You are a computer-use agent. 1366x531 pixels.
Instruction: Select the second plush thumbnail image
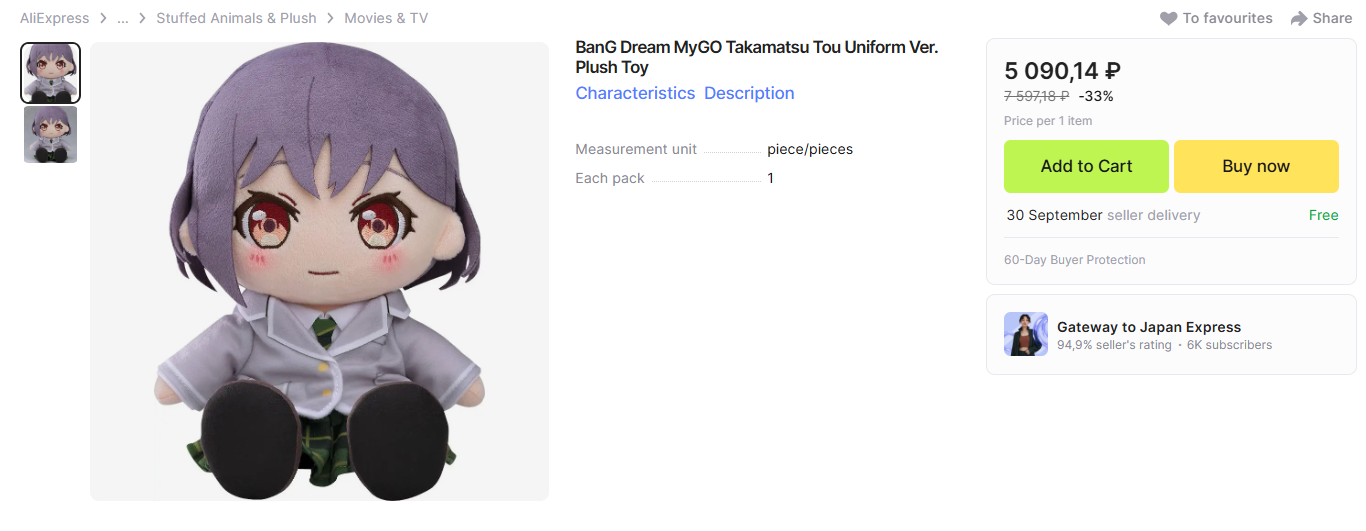tap(50, 134)
